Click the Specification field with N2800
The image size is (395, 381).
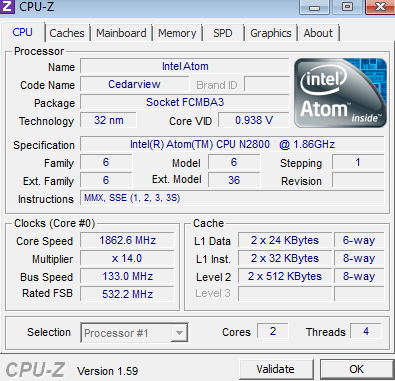(x=232, y=144)
